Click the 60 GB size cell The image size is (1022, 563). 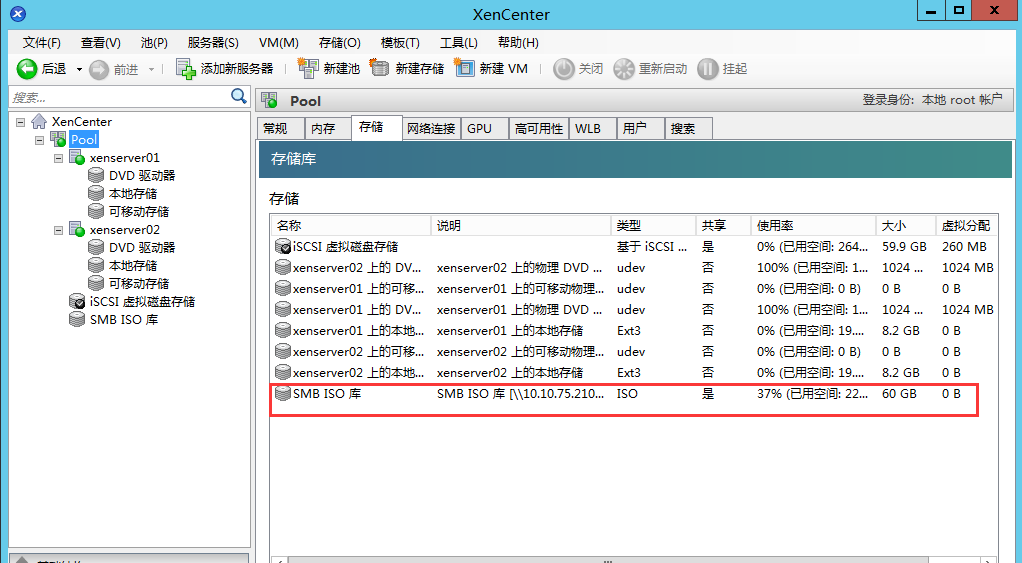[x=899, y=394]
